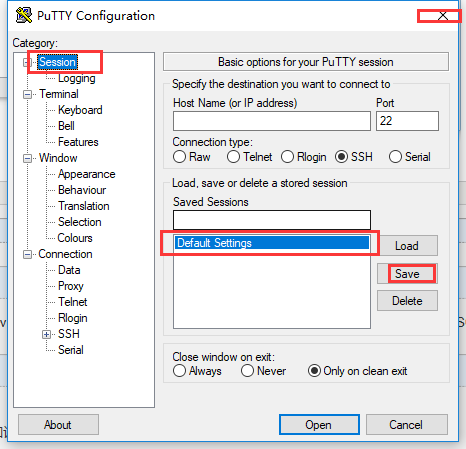Set close window on exit to Never
466x449 pixels.
pos(247,371)
